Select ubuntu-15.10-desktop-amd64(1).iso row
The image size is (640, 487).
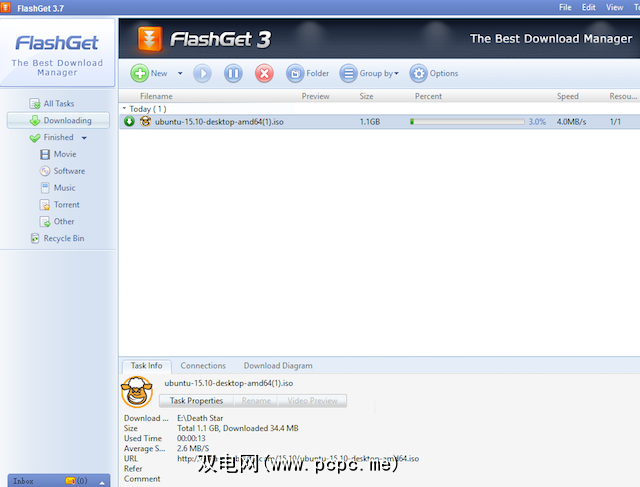[380, 122]
